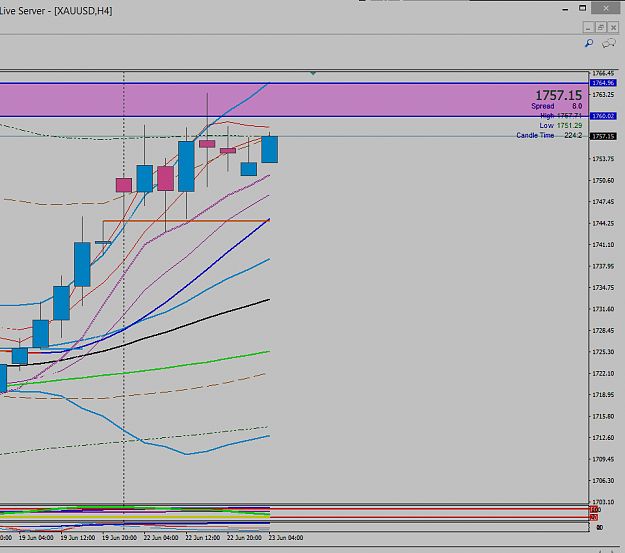The width and height of the screenshot is (625, 553).
Task: Open the chat bubbles icon
Action: pos(609,43)
